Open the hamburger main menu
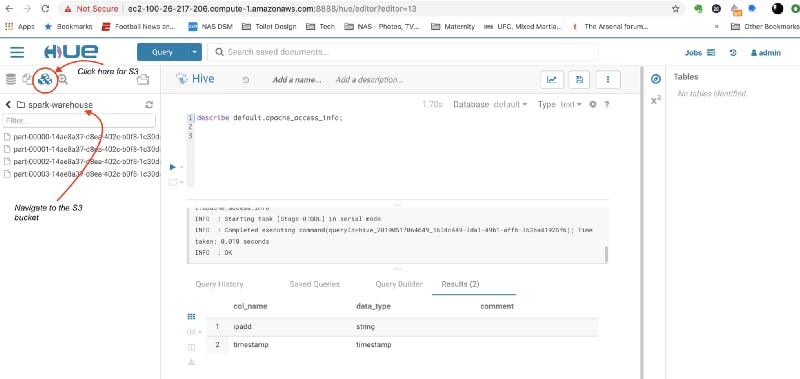800x379 pixels. pos(17,52)
